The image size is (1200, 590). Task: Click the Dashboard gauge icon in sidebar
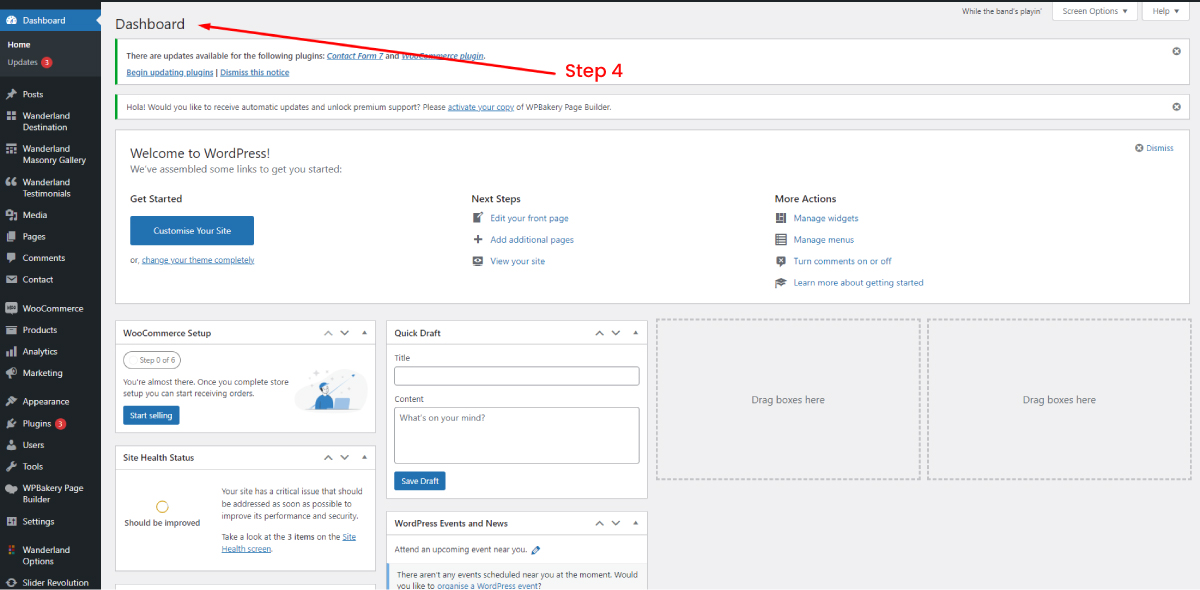pos(12,20)
